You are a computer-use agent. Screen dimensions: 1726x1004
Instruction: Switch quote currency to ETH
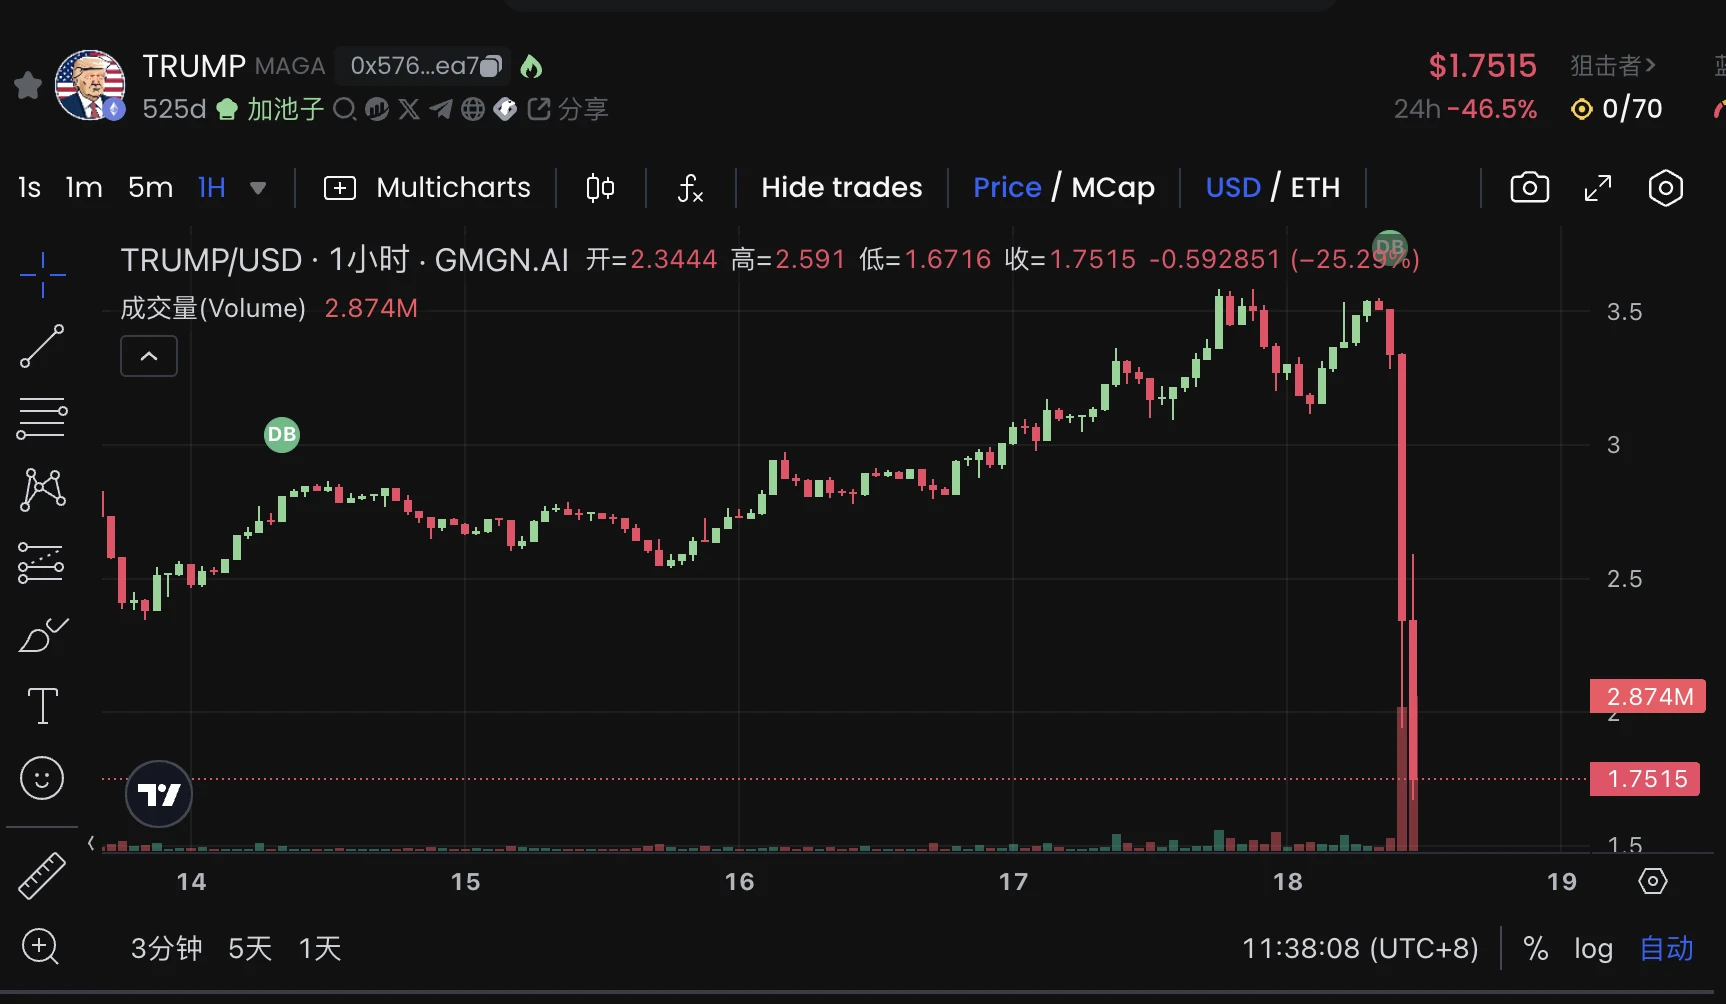pyautogui.click(x=1316, y=187)
